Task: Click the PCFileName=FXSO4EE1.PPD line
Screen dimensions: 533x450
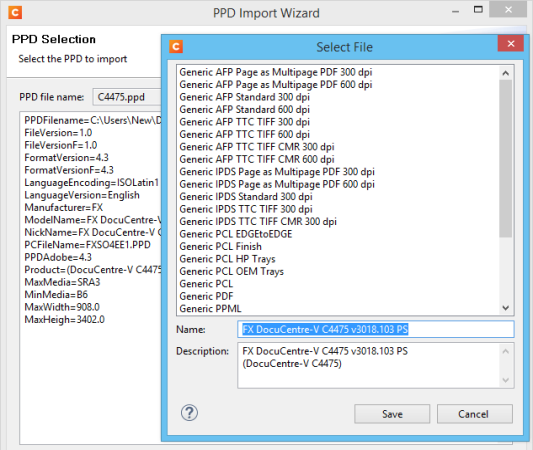Action: coord(87,245)
